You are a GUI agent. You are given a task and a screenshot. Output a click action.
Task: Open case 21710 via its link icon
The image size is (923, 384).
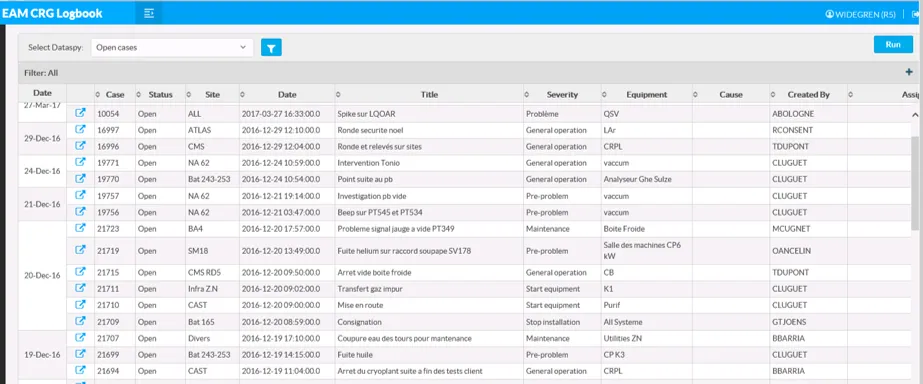click(81, 304)
